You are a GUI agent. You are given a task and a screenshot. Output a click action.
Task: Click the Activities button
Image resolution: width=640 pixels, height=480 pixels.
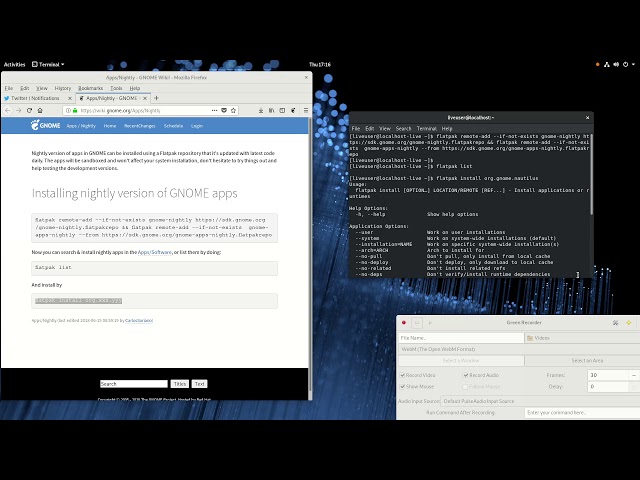coord(14,64)
